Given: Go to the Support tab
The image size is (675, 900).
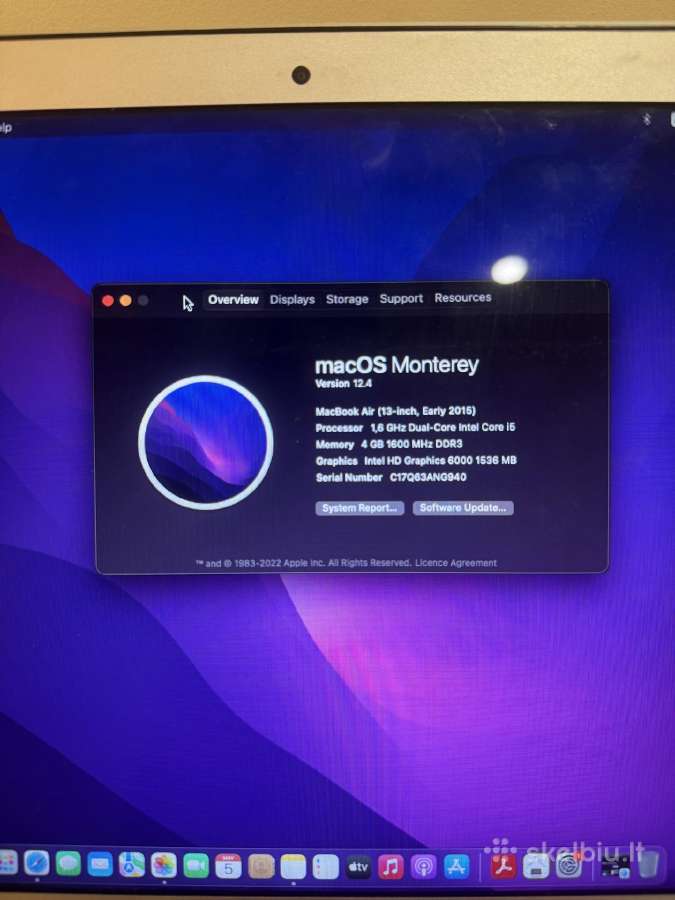Looking at the screenshot, I should tap(401, 298).
